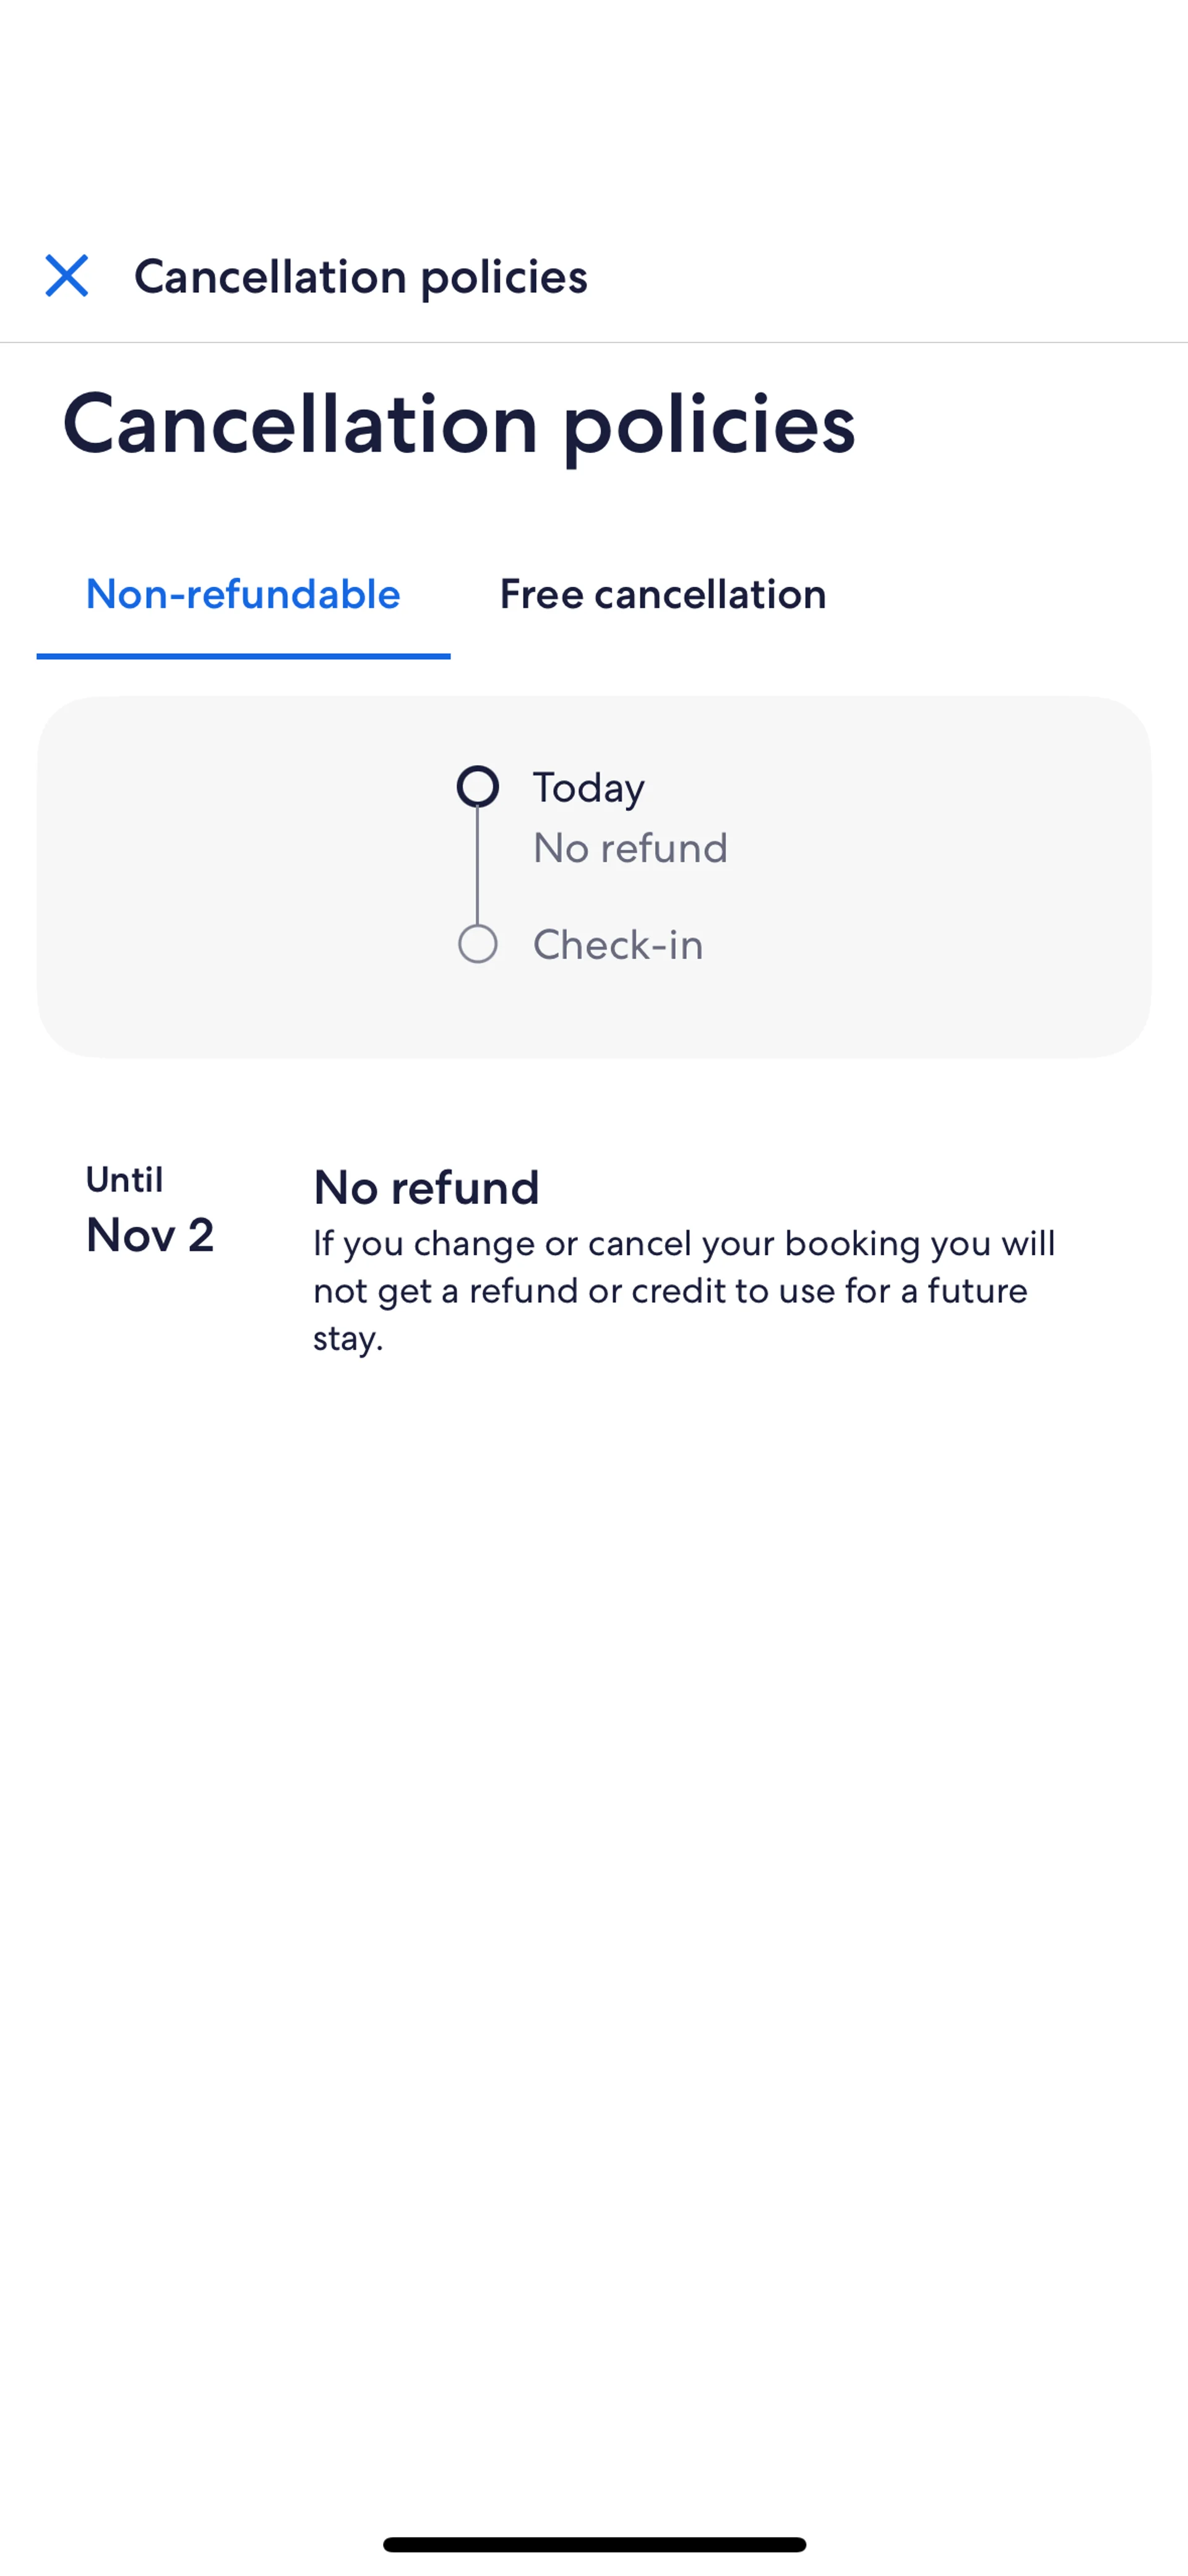Tap the Today timeline circle marker
Viewport: 1188px width, 2576px height.
tap(478, 787)
